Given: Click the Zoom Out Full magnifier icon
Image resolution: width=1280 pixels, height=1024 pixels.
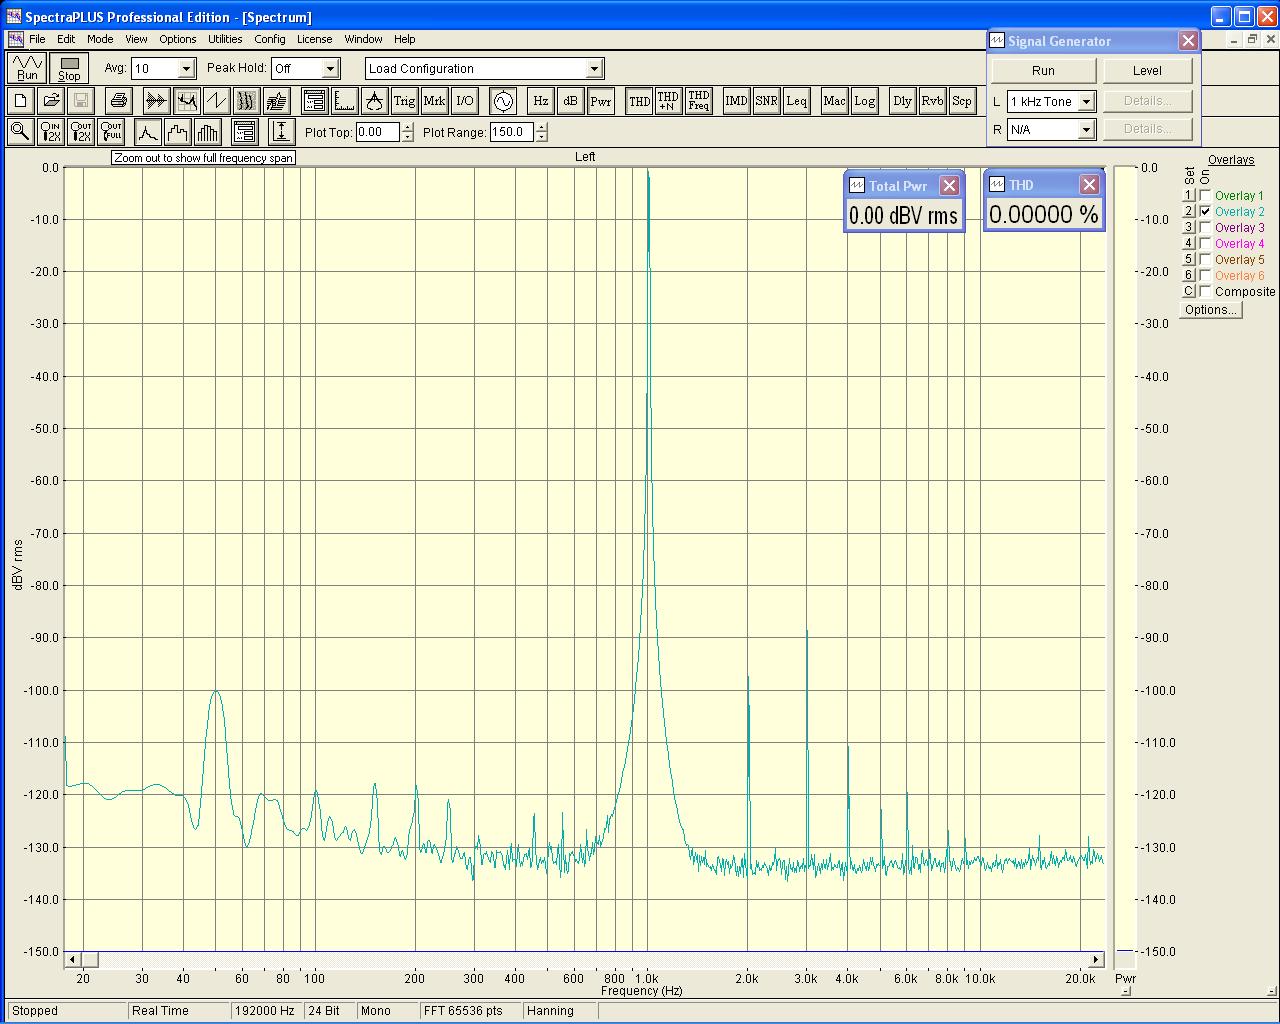Looking at the screenshot, I should 111,132.
